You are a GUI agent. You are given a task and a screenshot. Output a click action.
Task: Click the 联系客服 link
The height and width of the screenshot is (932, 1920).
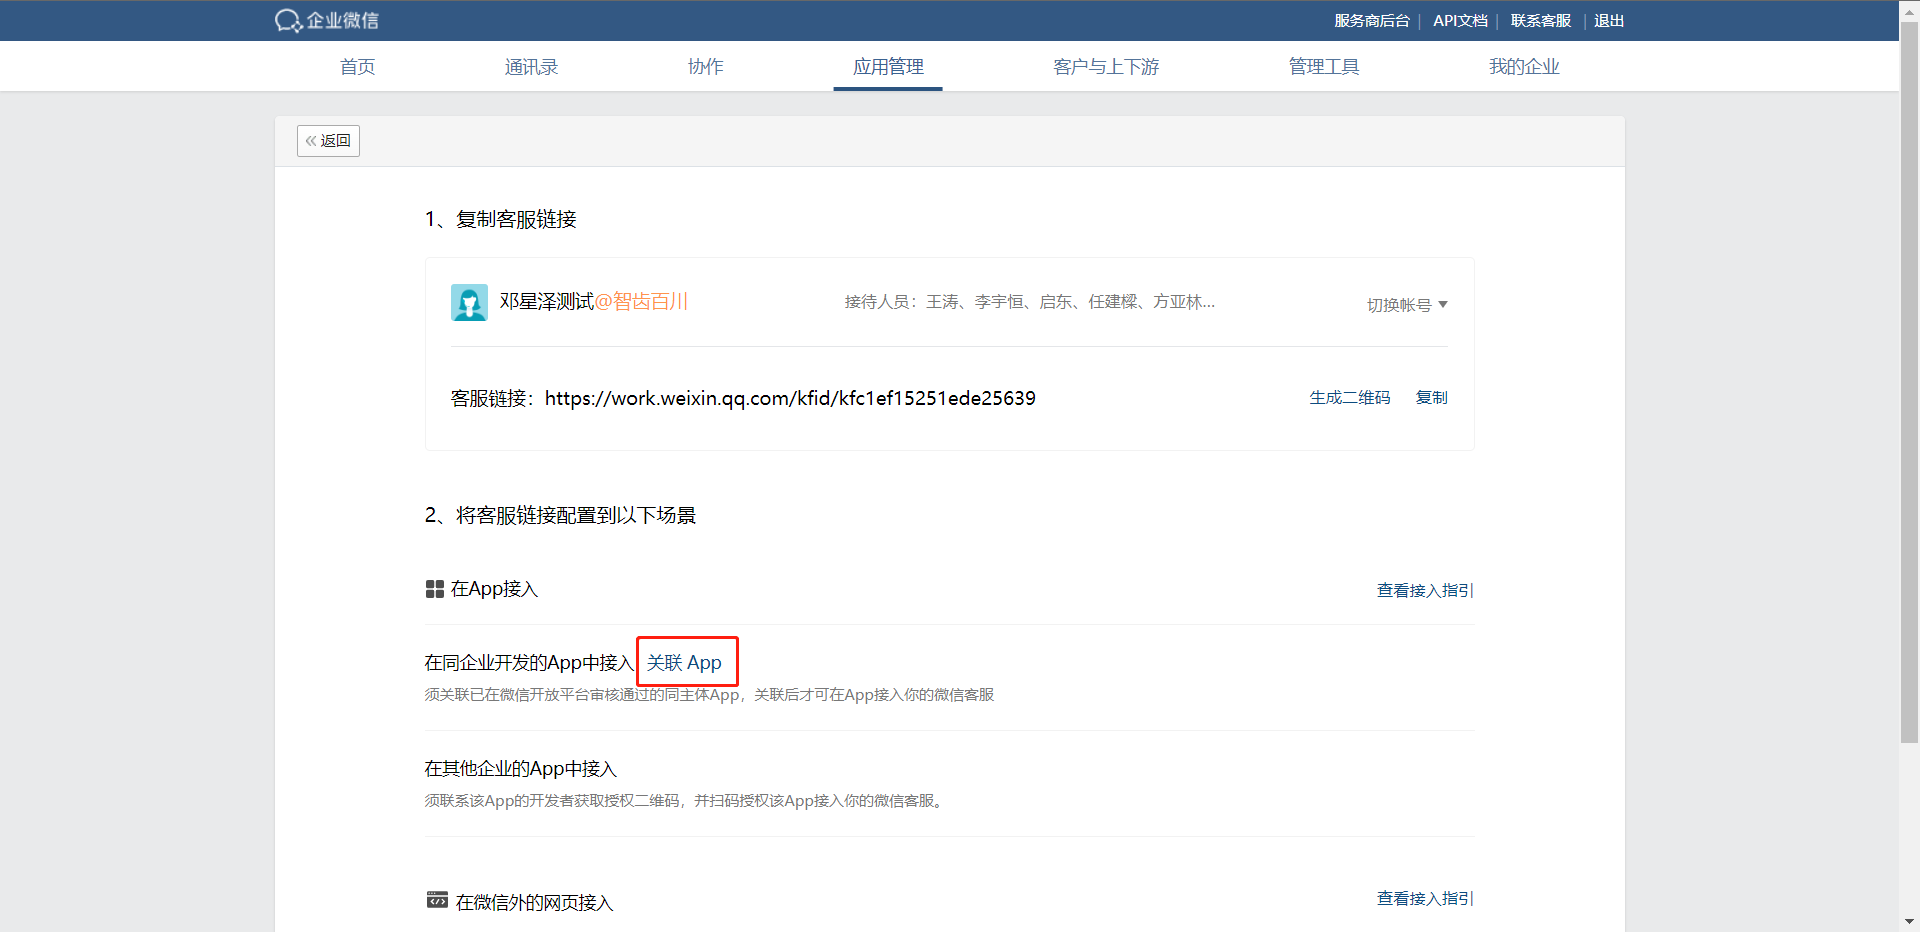[1541, 21]
